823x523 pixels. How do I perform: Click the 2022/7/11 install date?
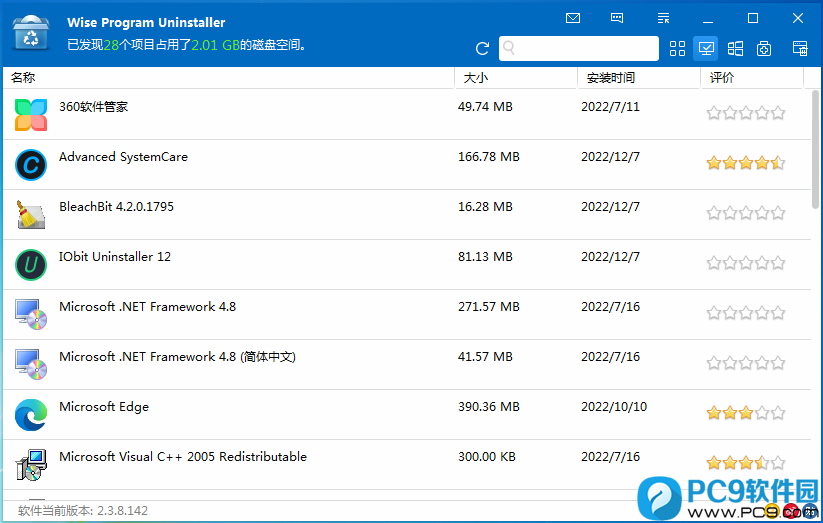[x=610, y=107]
